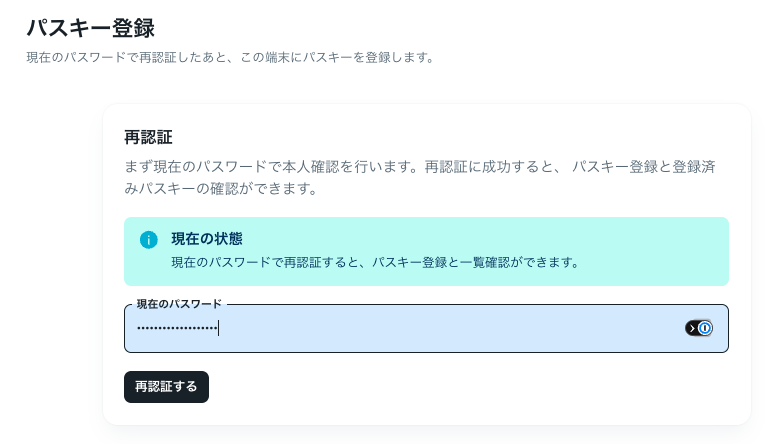
Task: Focus the 現在のパスワード input field
Action: [426, 328]
